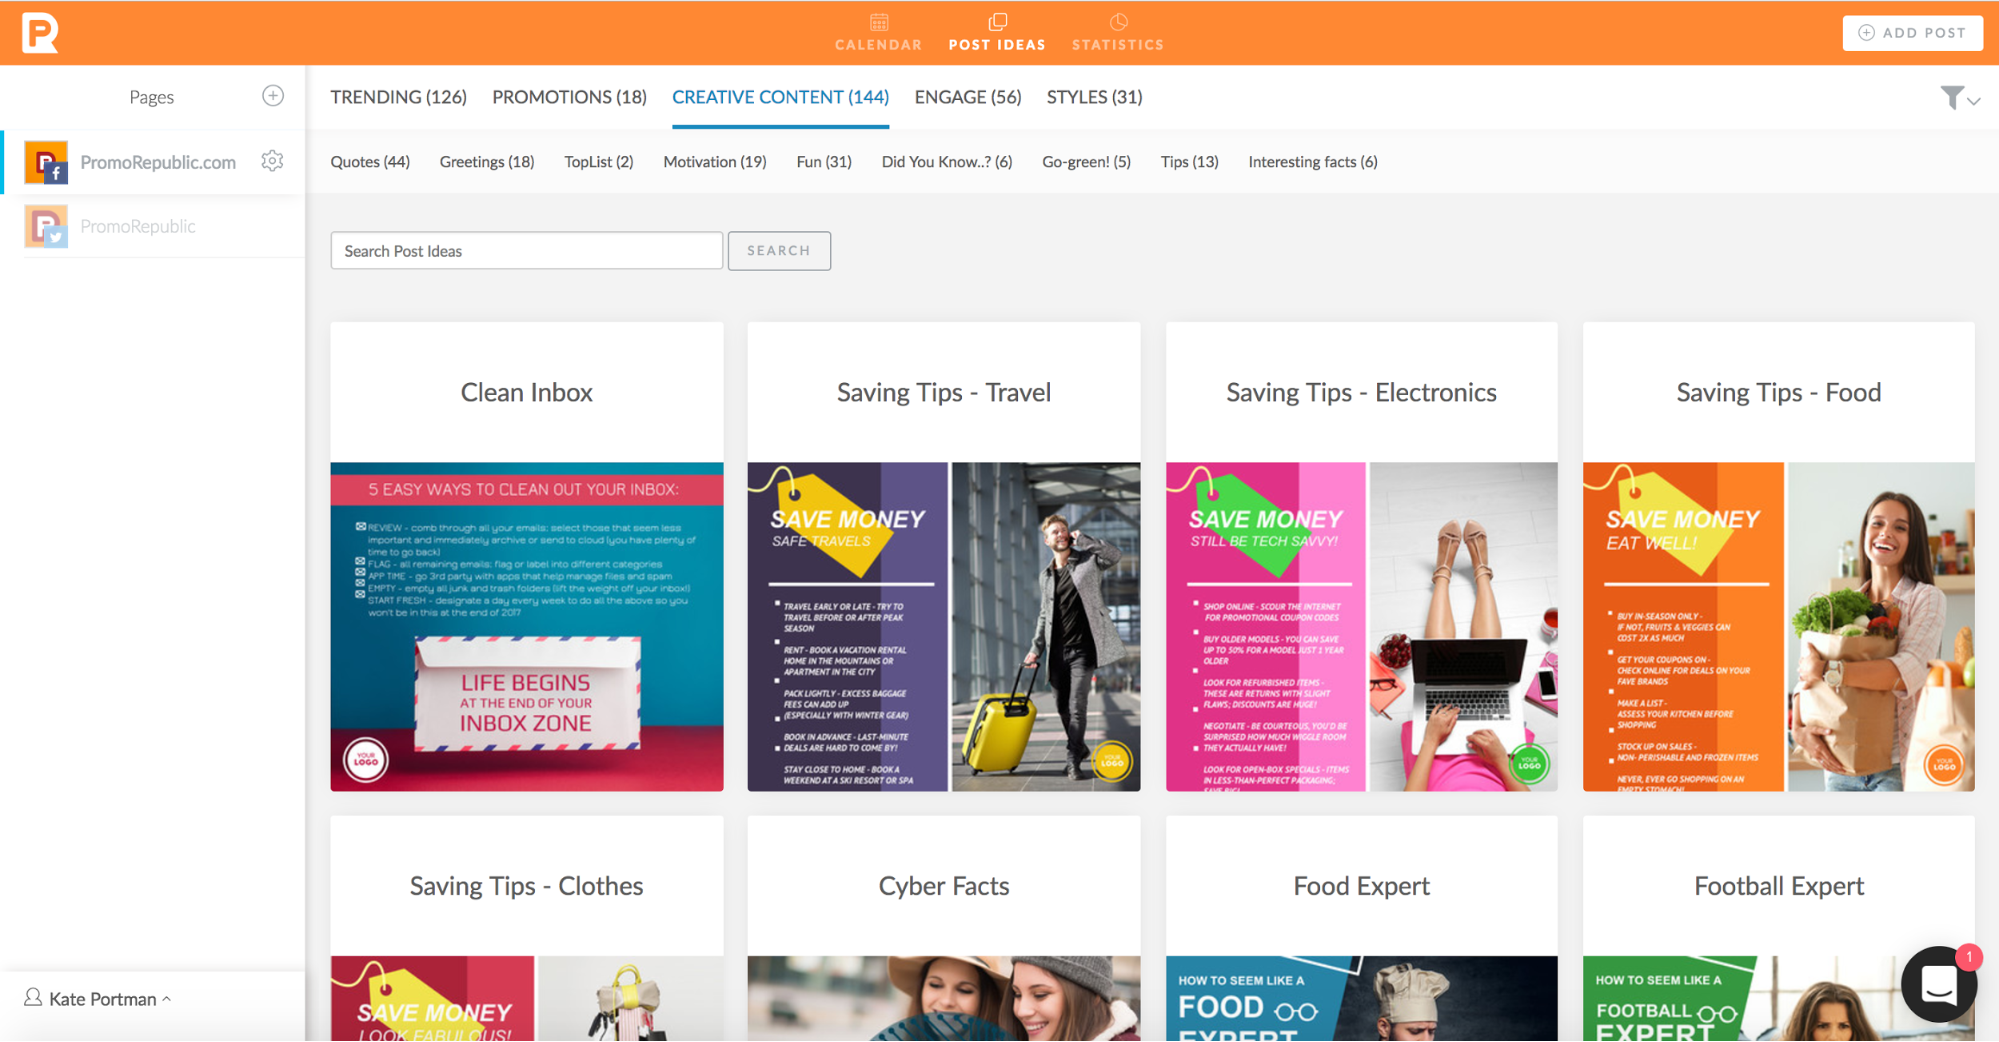Select the PromoRepublic Twitter page name
This screenshot has width=1999, height=1042.
[138, 226]
